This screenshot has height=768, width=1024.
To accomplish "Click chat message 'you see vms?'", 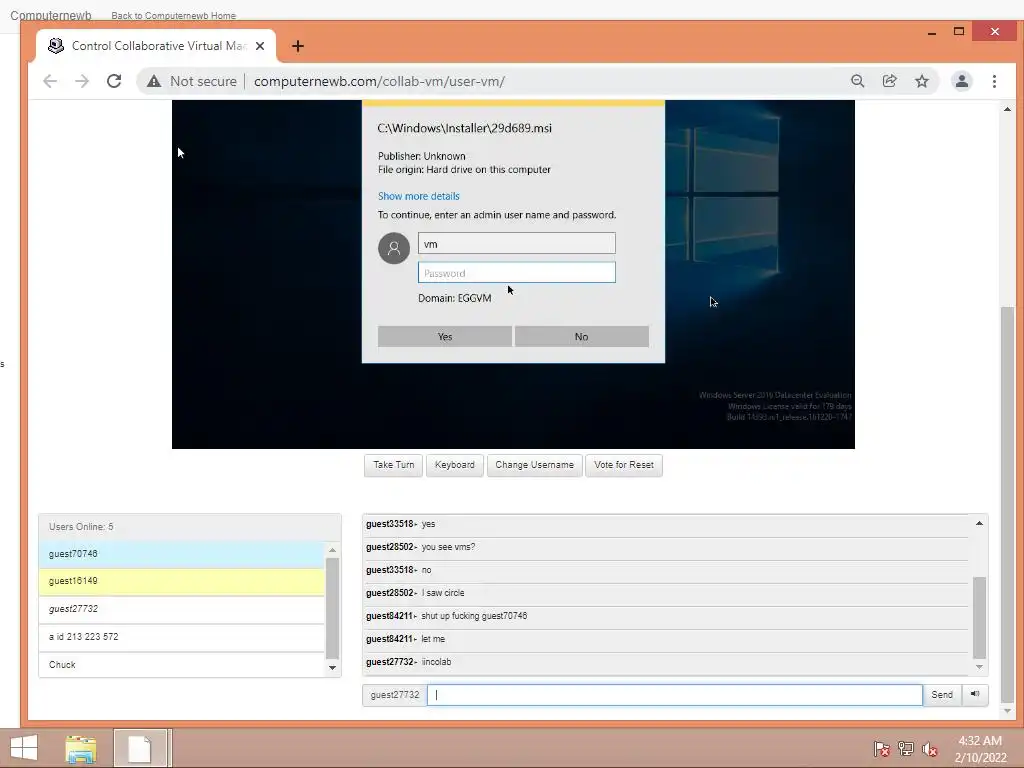I will 448,547.
